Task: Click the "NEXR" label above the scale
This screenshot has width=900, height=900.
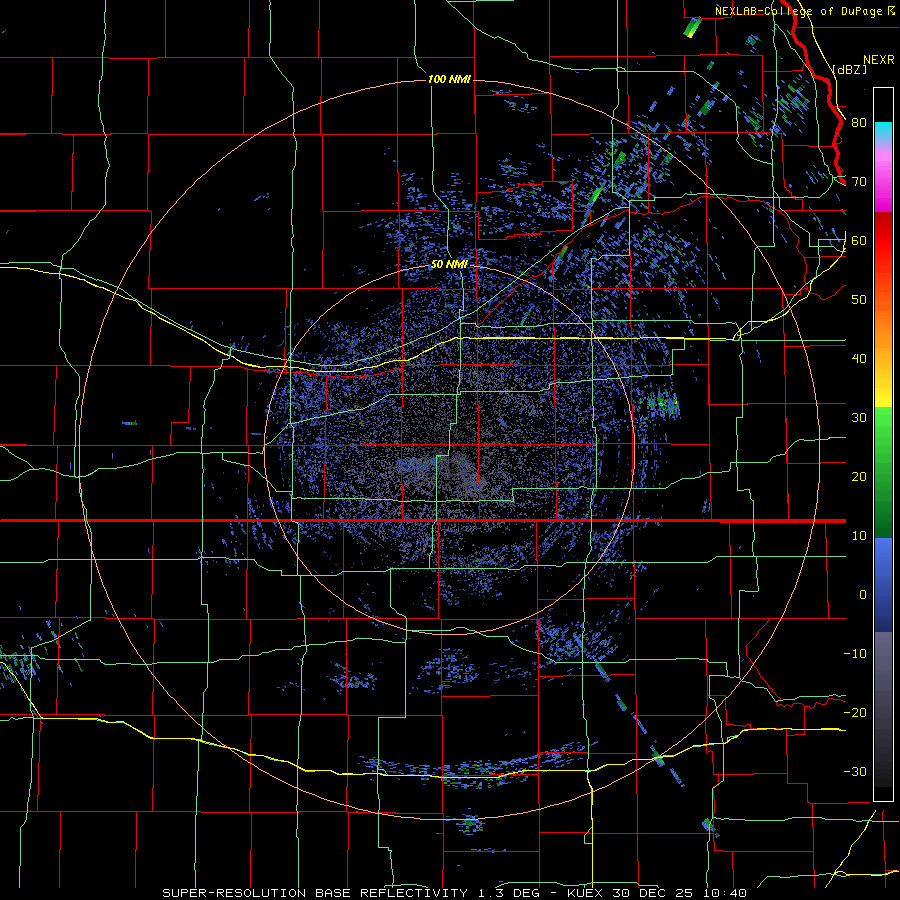Action: 879,60
